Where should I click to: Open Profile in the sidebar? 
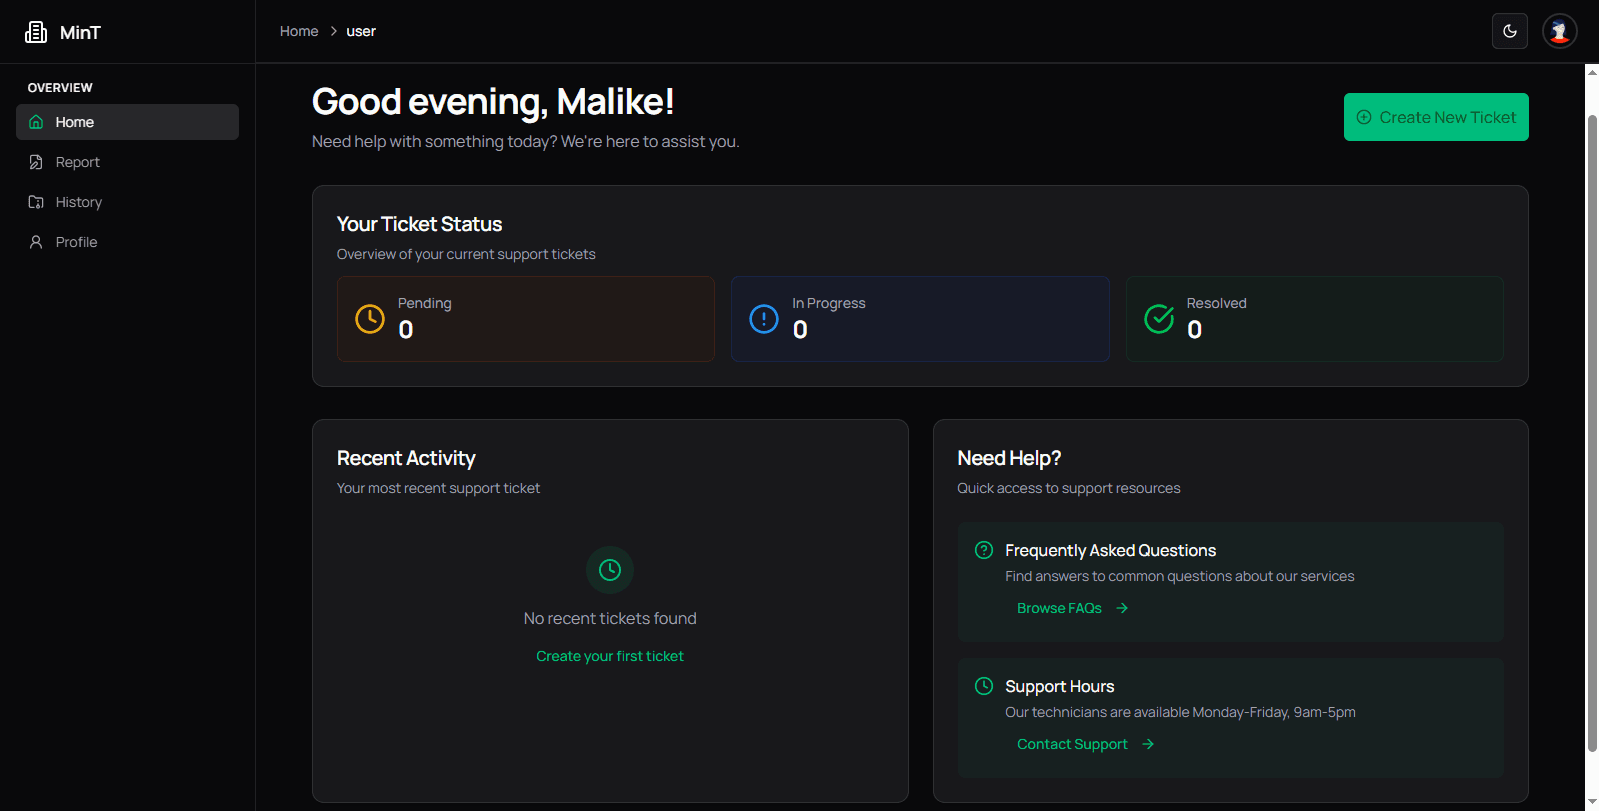76,242
